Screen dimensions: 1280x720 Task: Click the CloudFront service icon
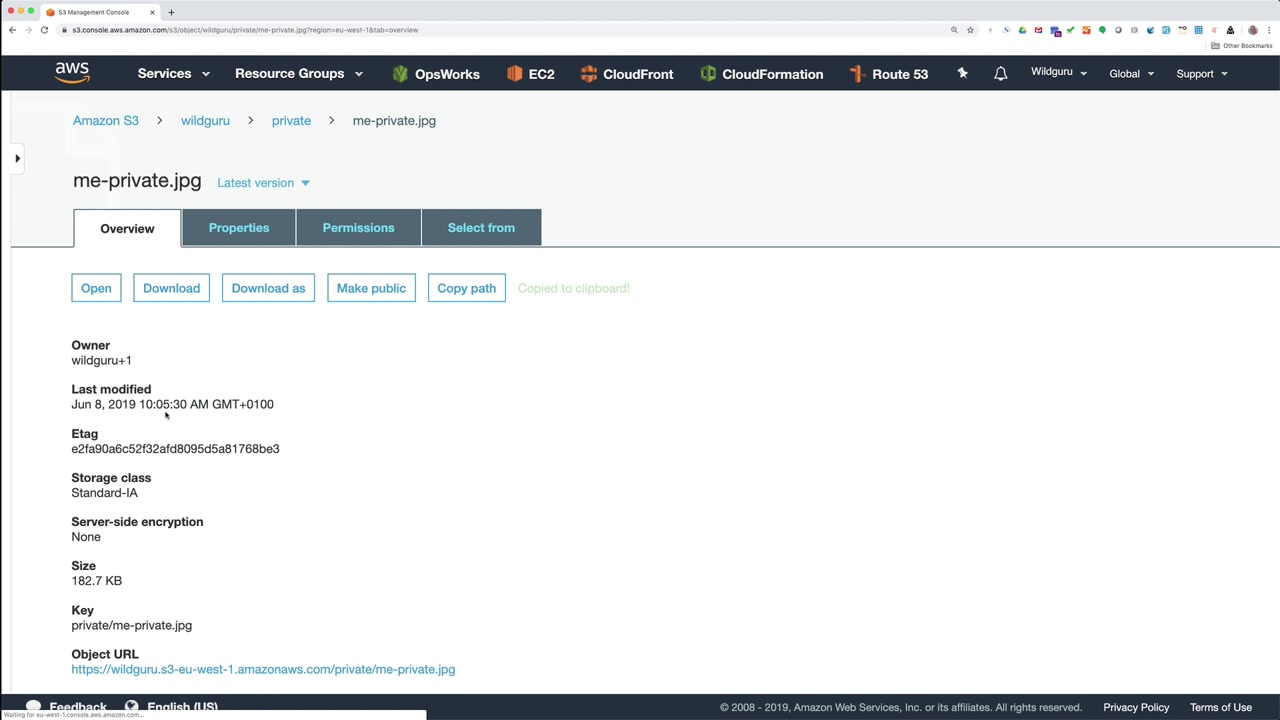(x=589, y=74)
